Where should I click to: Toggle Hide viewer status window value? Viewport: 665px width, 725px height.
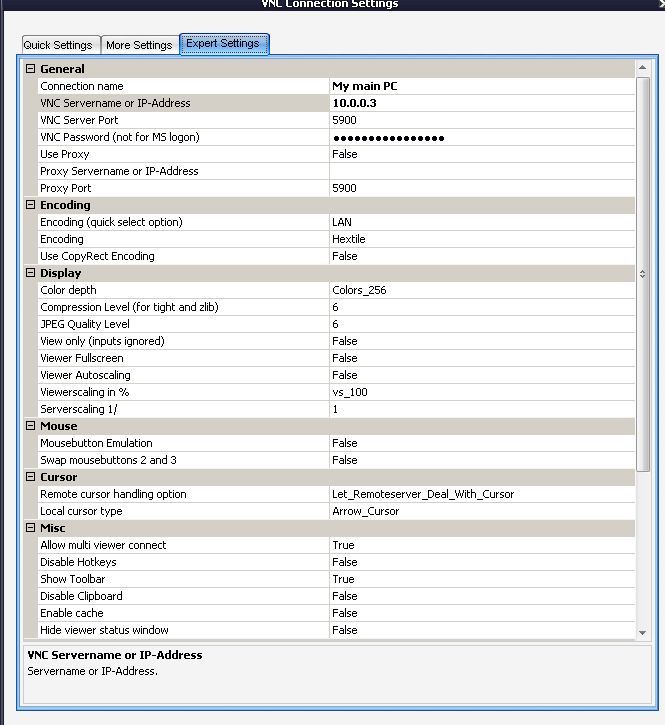[x=482, y=630]
